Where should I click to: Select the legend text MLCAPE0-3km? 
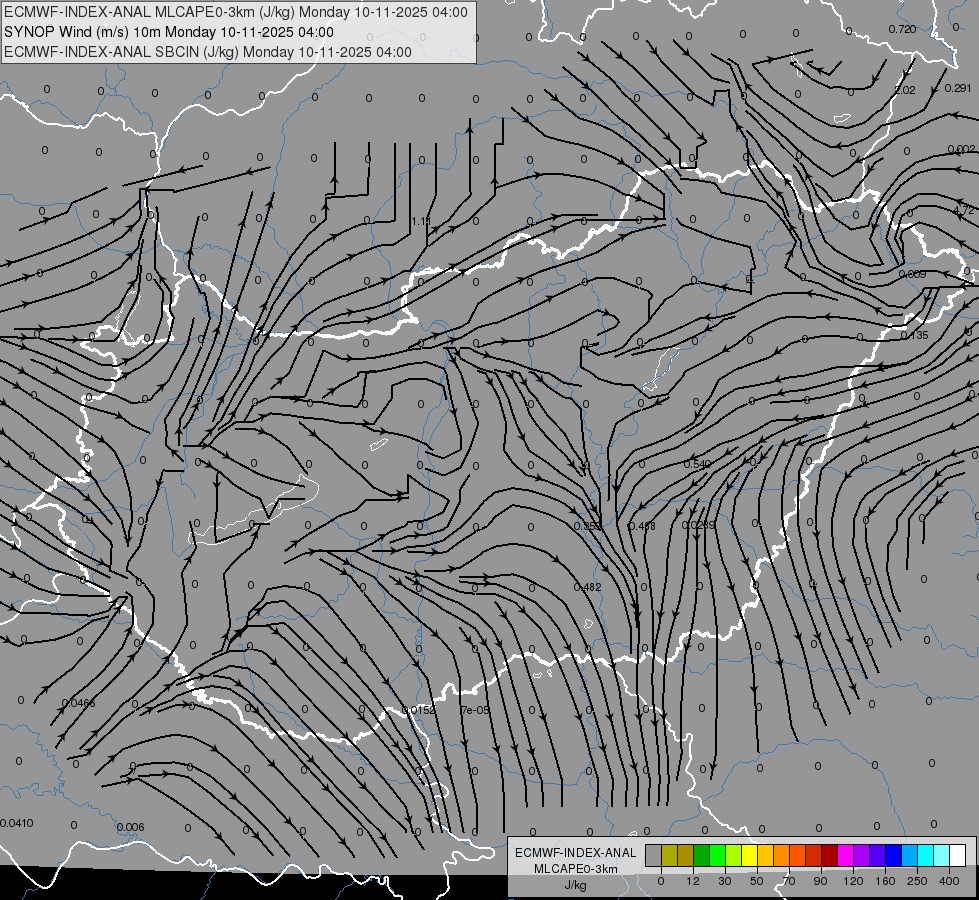[x=576, y=869]
